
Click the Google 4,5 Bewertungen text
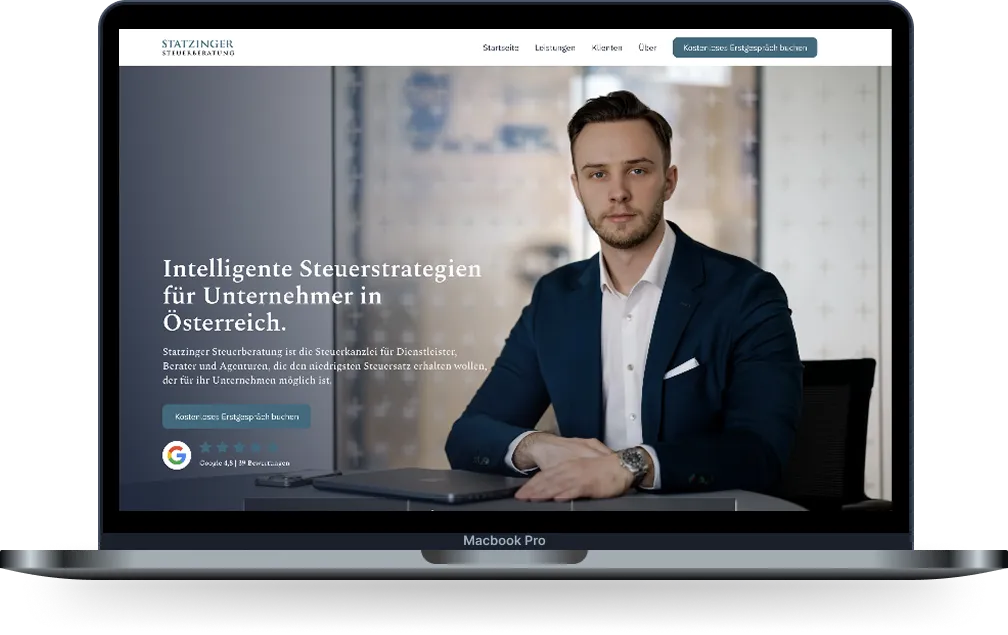pyautogui.click(x=244, y=463)
